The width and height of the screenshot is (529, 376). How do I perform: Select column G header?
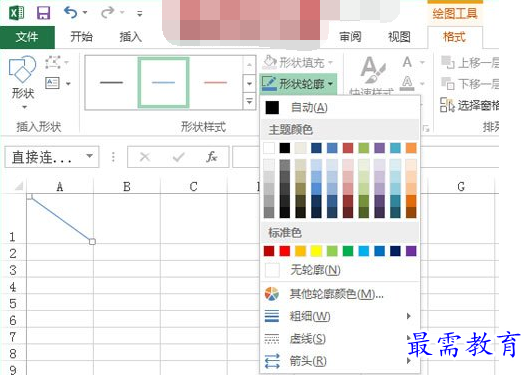tap(461, 187)
